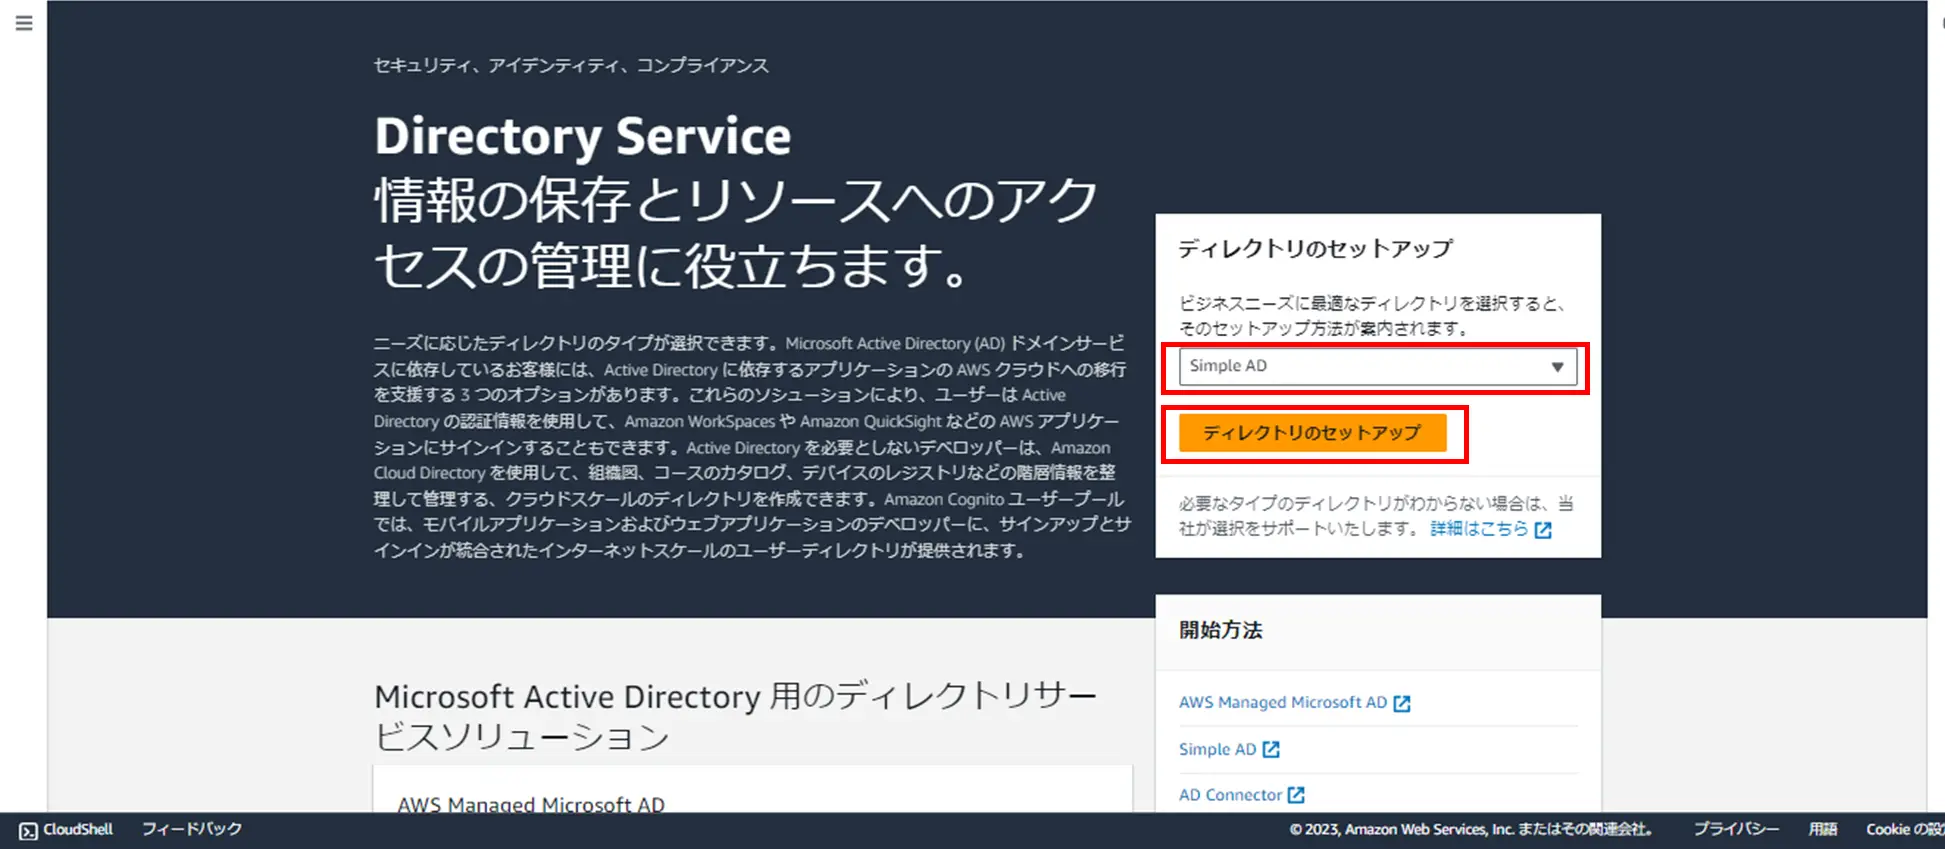
Task: Launch CloudShell from the footer
Action: click(x=66, y=830)
